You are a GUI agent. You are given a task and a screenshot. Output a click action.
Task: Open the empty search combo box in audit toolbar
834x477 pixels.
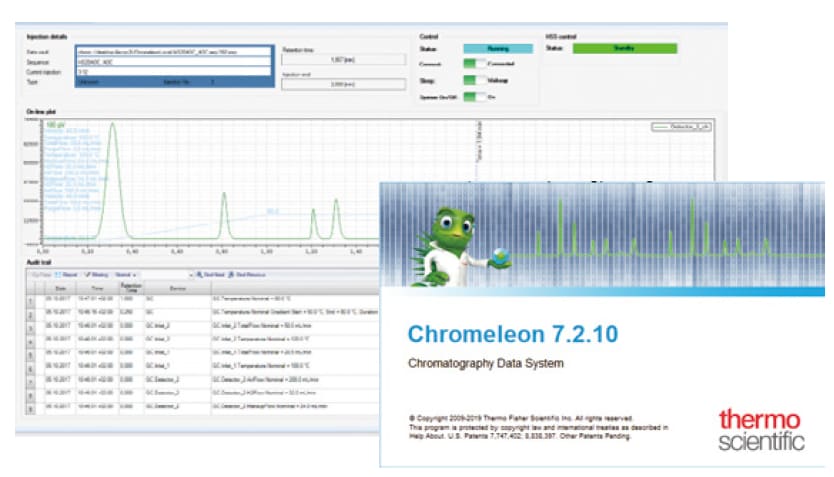pos(167,275)
